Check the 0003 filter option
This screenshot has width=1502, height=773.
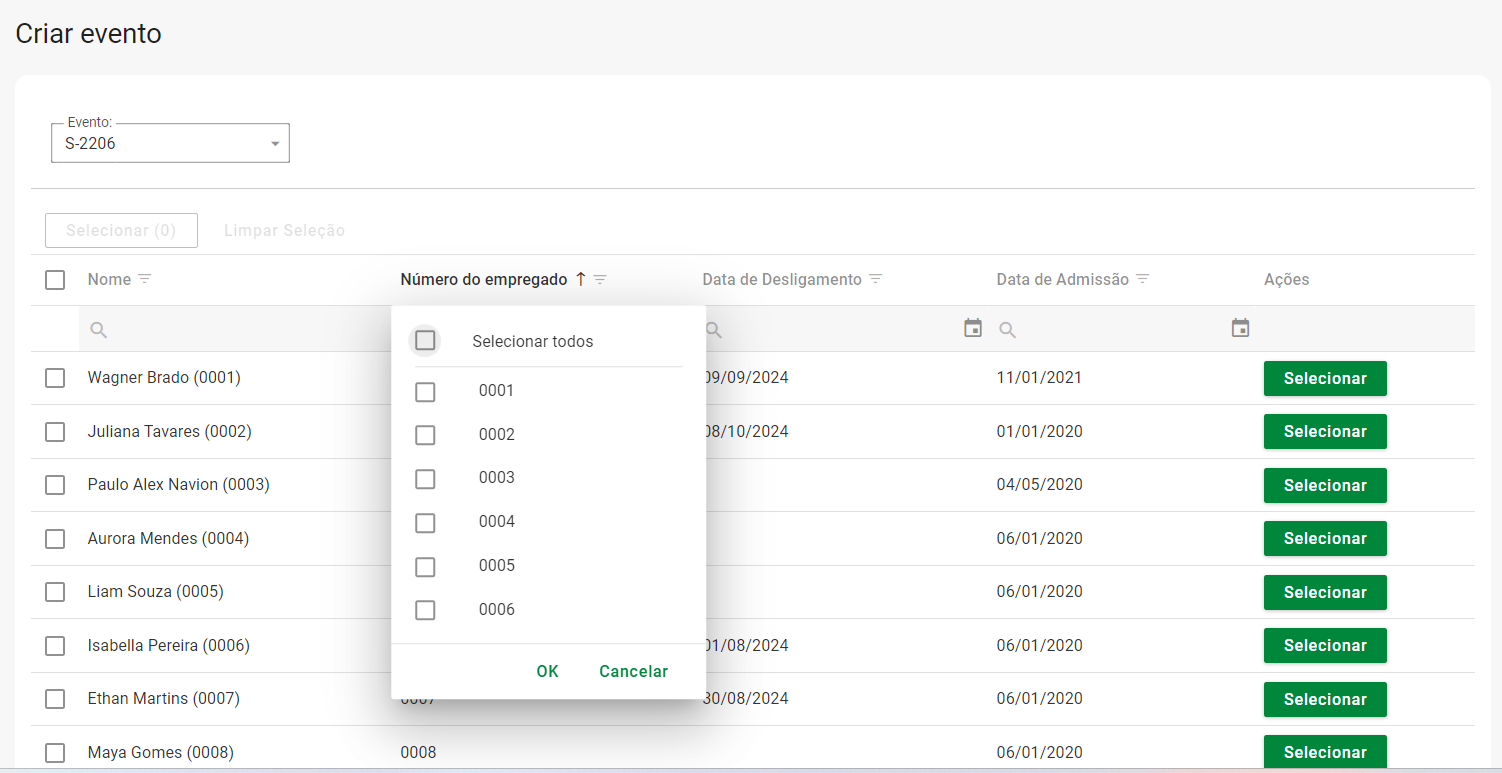tap(425, 479)
